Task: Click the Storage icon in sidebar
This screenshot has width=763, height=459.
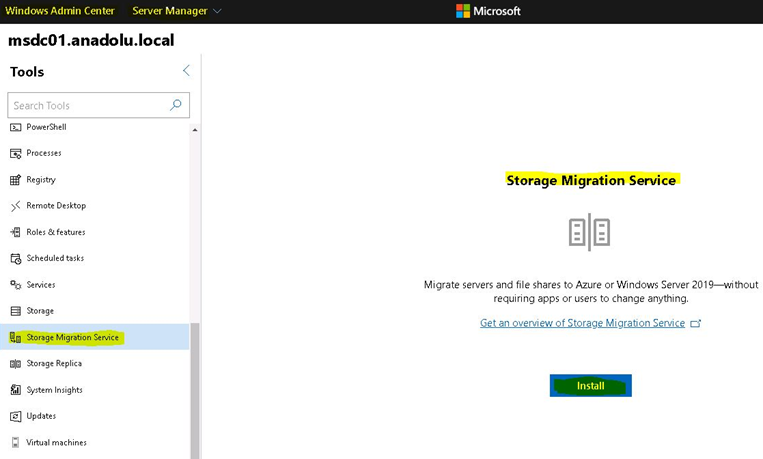Action: click(16, 311)
